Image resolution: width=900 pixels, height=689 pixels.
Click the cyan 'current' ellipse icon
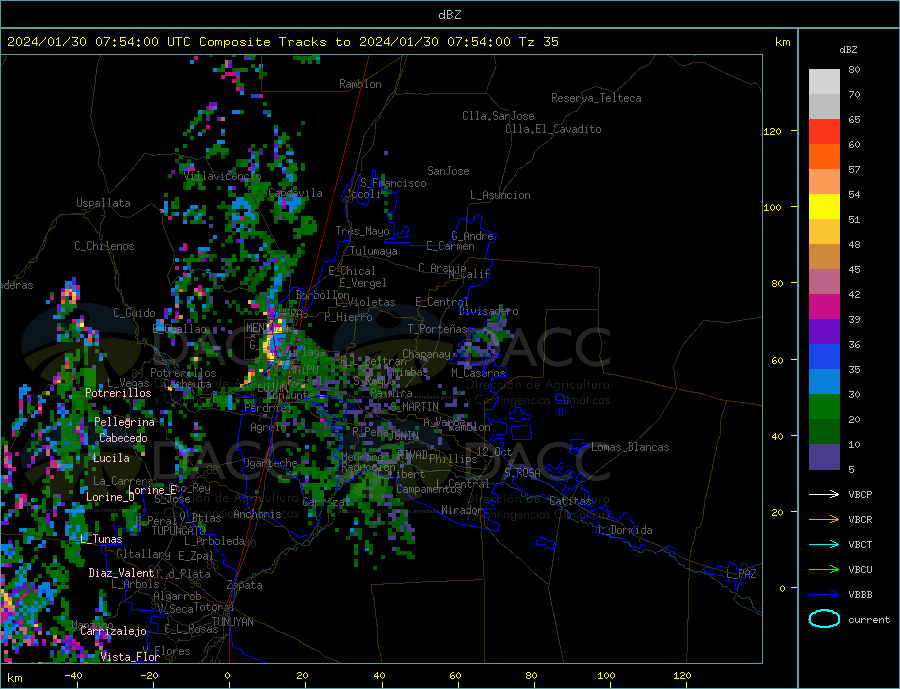point(824,619)
